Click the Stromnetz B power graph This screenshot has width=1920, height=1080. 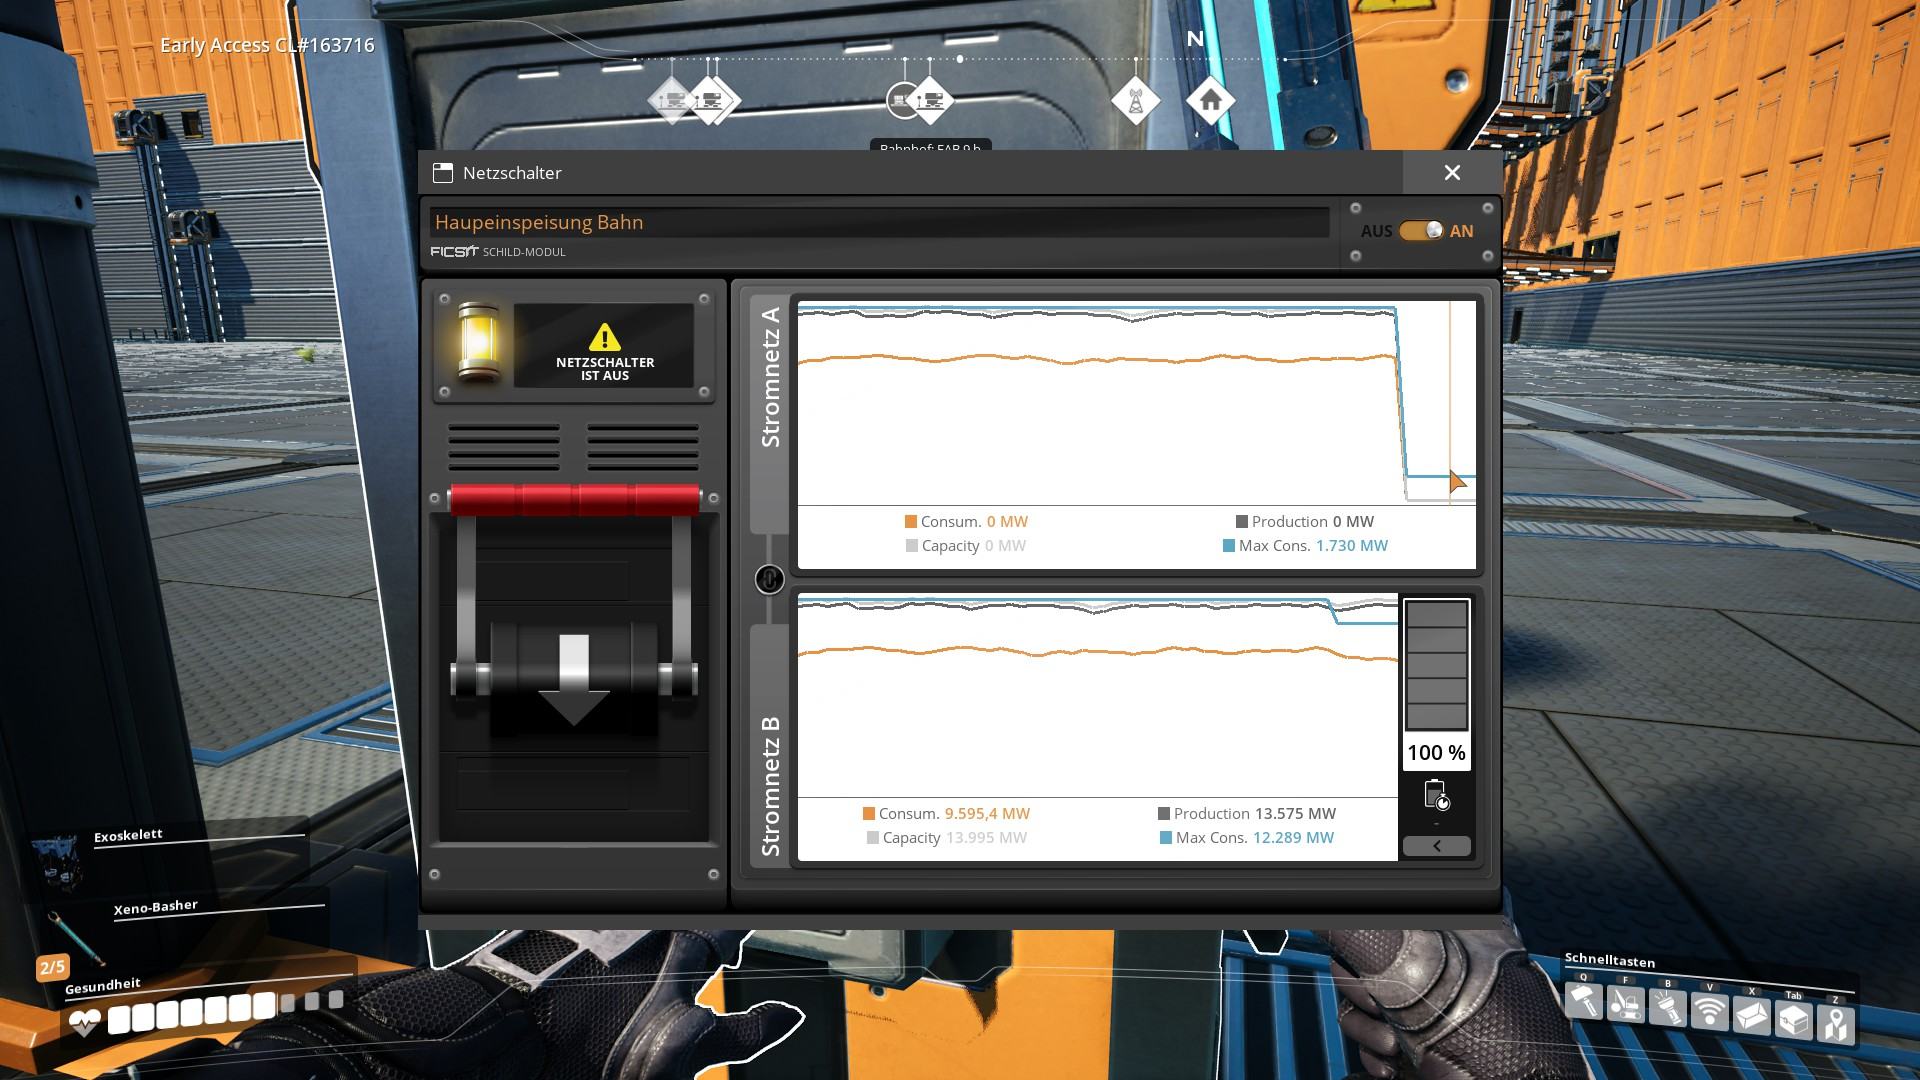(1098, 696)
